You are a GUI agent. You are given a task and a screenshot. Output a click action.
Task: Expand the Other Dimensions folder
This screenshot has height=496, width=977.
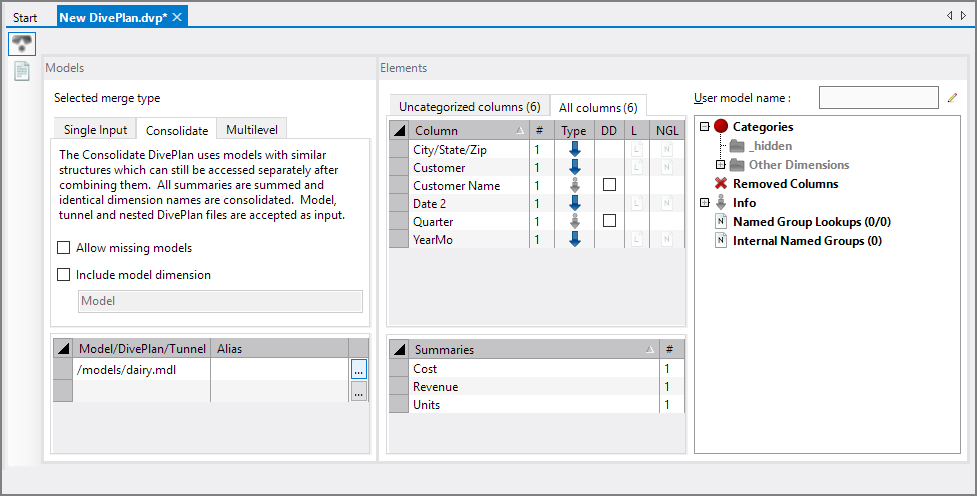pos(720,165)
